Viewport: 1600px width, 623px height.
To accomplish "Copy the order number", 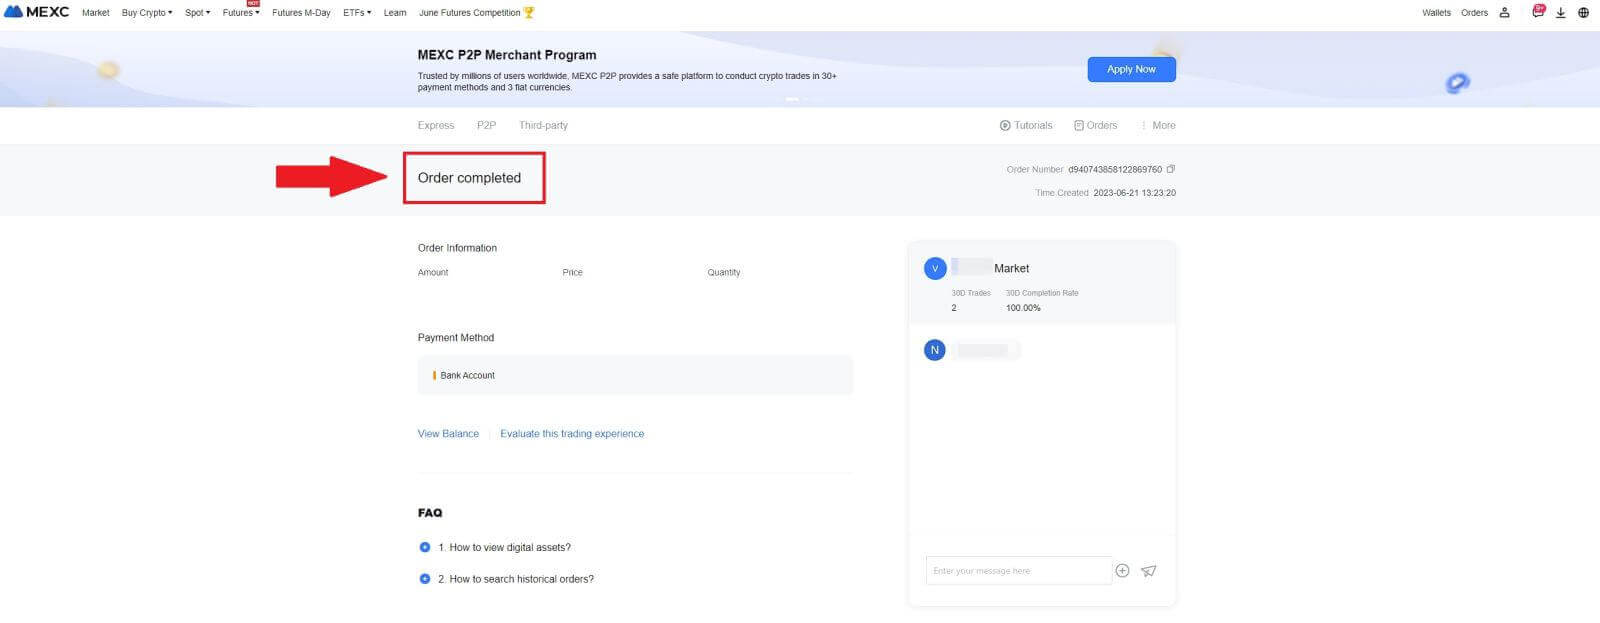I will pyautogui.click(x=1171, y=169).
